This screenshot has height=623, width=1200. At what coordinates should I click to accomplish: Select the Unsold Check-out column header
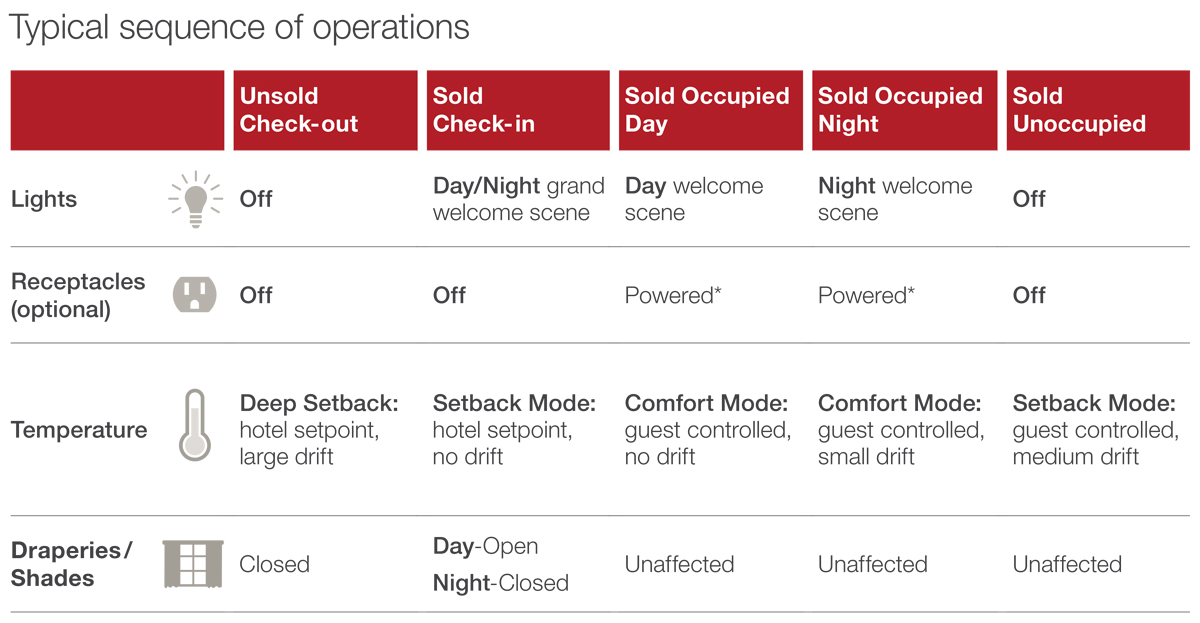point(325,110)
